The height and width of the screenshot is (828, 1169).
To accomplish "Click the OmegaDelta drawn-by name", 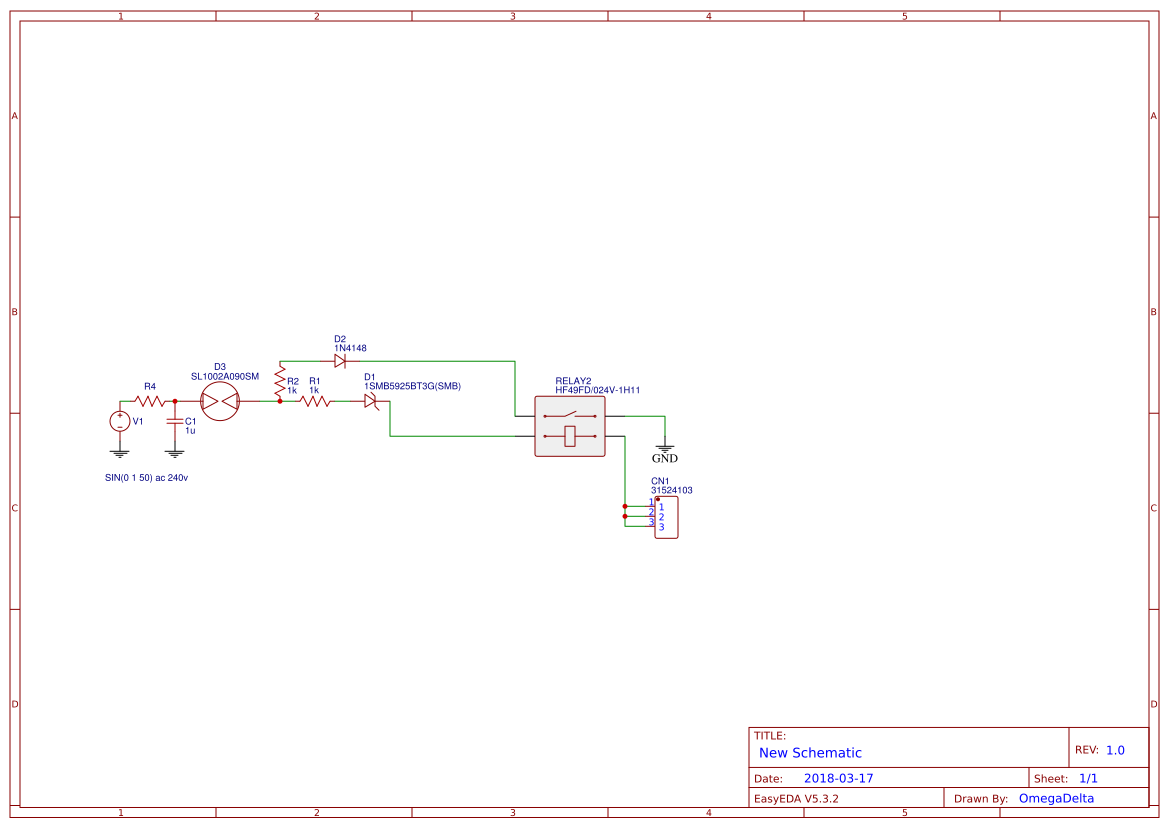I will [x=1057, y=797].
